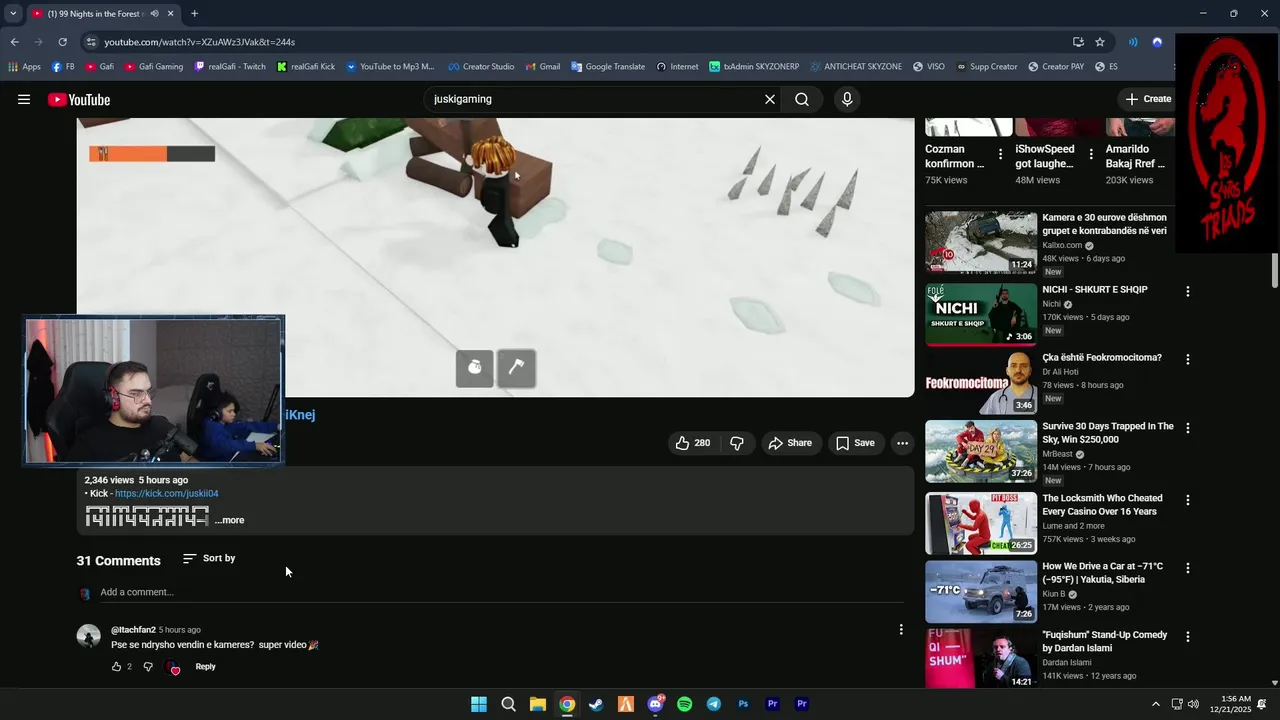Like the video with 280 likes
1280x720 pixels.
693,443
